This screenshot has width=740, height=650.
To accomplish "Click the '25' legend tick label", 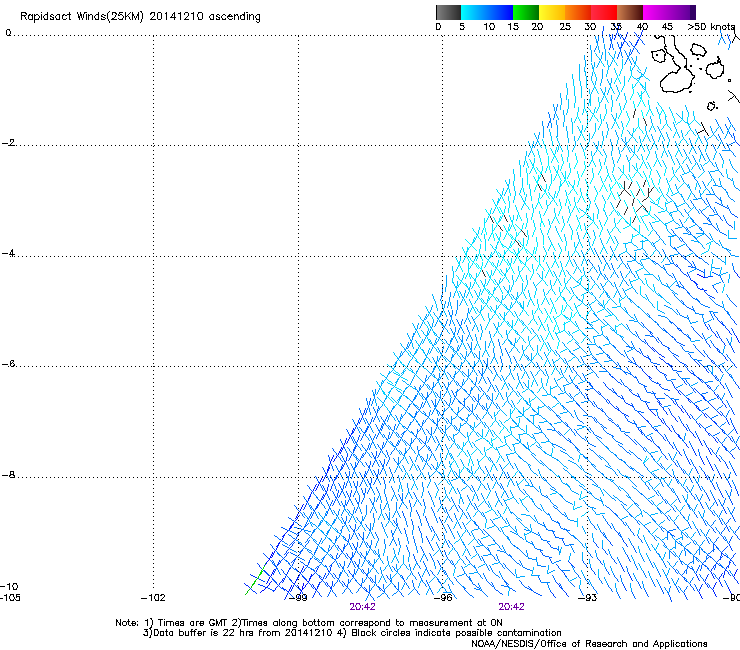I will pyautogui.click(x=565, y=27).
